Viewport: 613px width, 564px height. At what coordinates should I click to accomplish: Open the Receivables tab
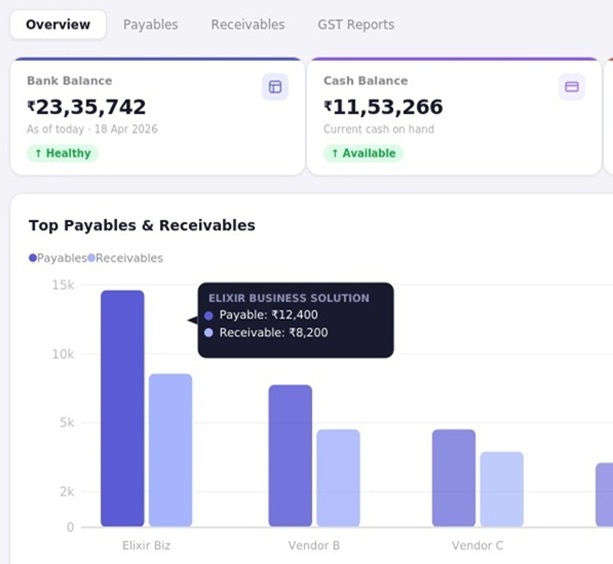pos(248,25)
